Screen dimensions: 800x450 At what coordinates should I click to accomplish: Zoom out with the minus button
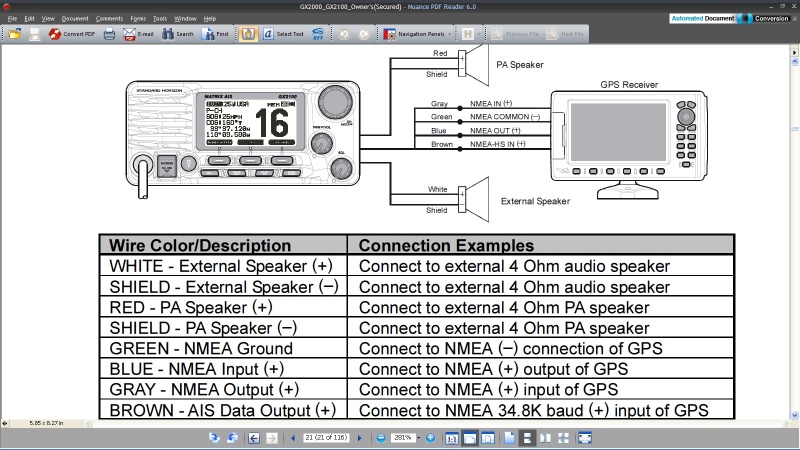tap(381, 438)
